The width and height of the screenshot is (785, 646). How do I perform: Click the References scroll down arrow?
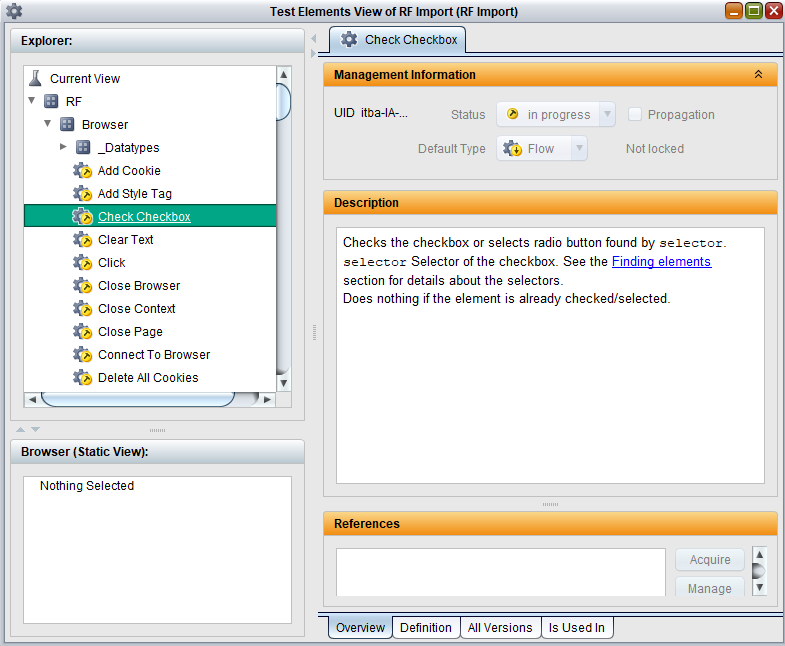pyautogui.click(x=759, y=587)
